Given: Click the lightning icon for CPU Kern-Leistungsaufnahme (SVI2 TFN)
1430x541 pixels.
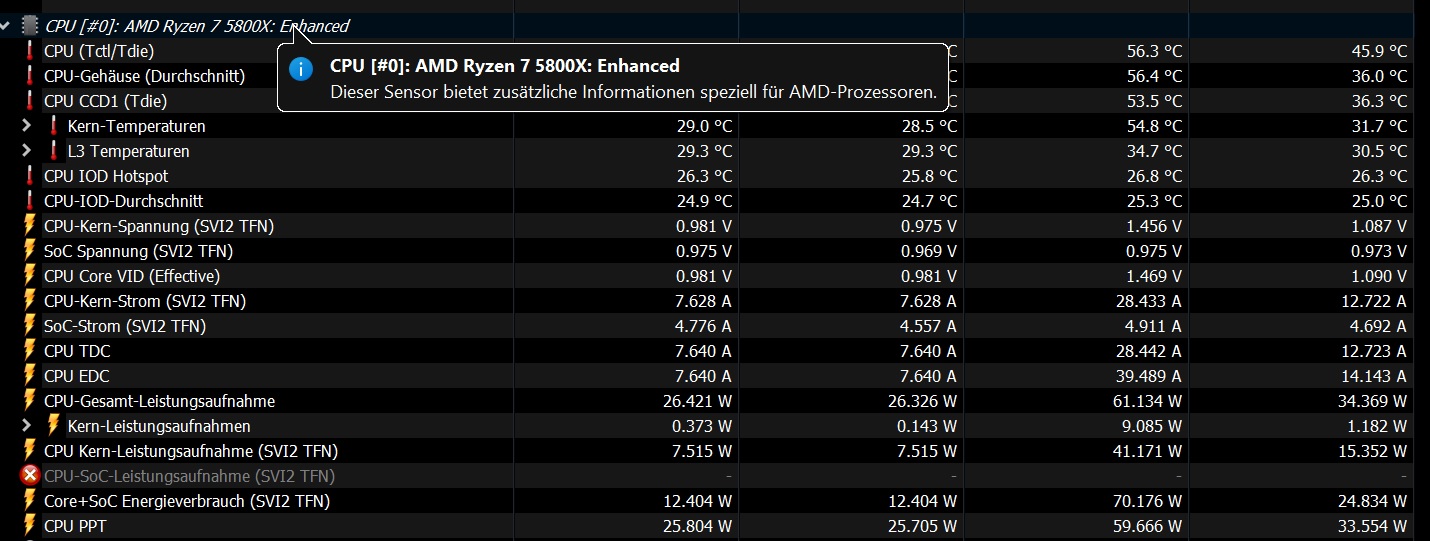Looking at the screenshot, I should pos(30,450).
